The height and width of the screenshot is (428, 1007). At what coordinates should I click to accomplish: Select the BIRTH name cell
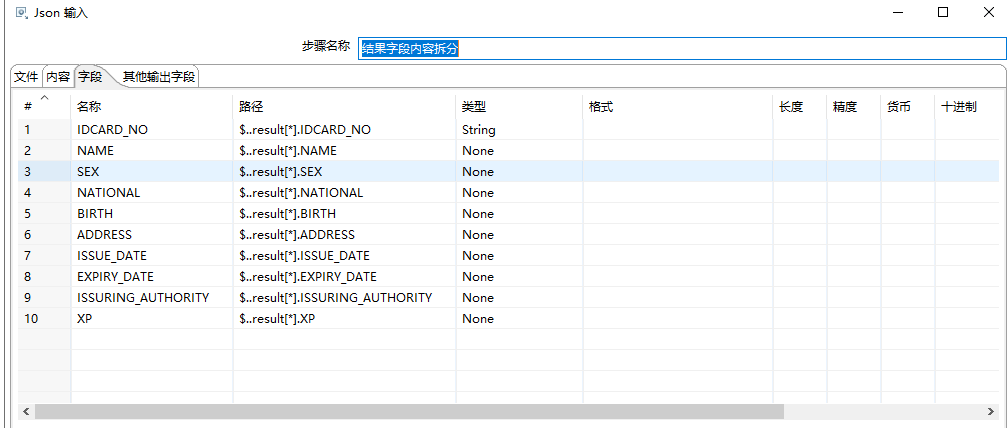click(152, 214)
